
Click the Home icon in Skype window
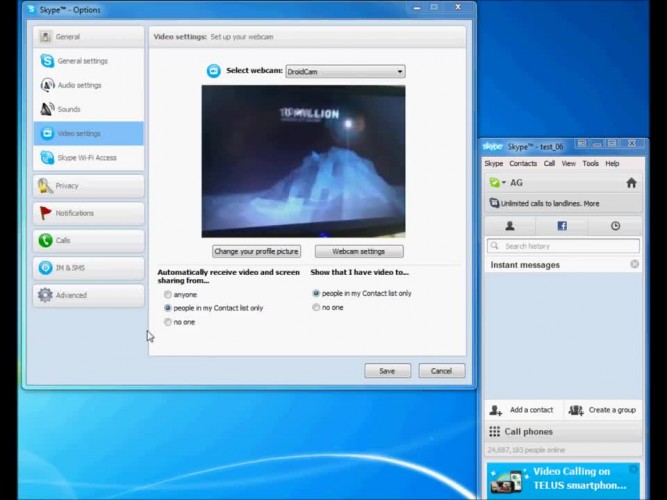click(631, 183)
